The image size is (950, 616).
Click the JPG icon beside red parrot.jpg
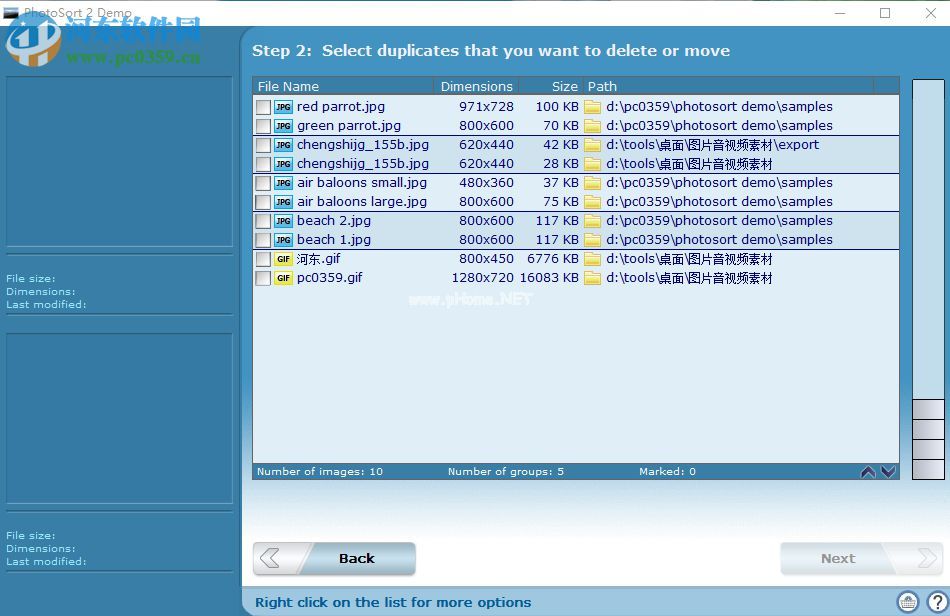[283, 107]
